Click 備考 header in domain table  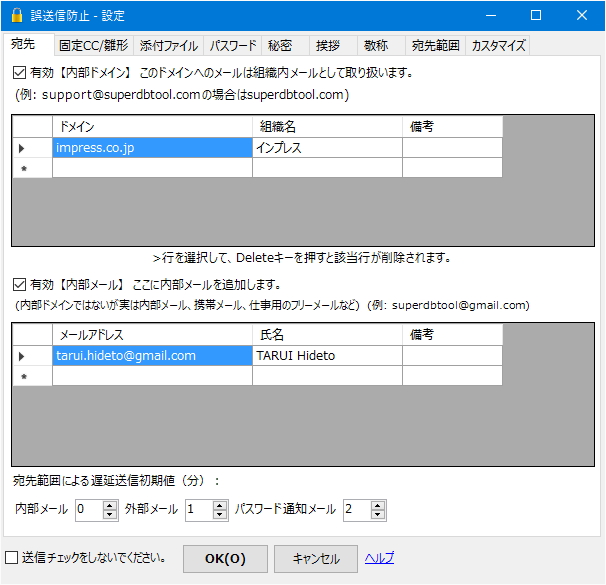pos(452,126)
